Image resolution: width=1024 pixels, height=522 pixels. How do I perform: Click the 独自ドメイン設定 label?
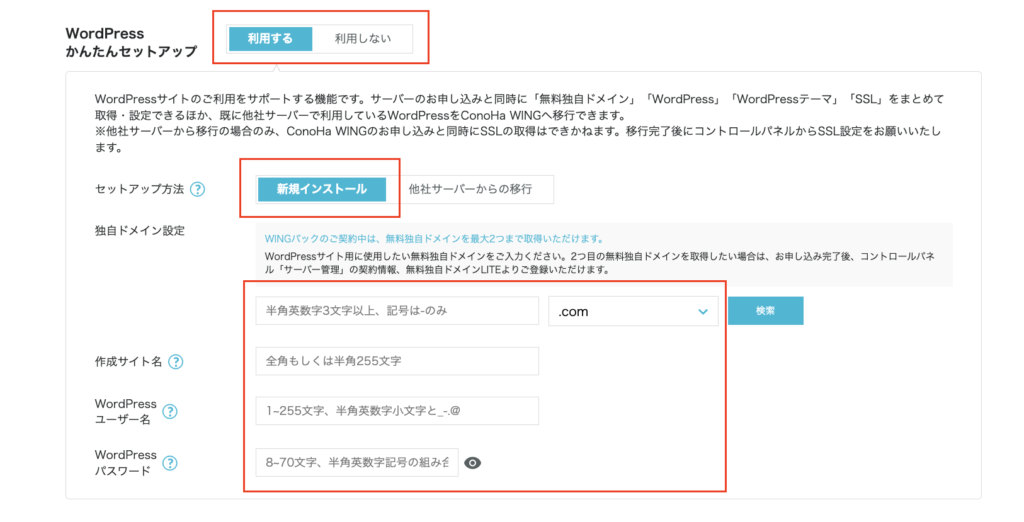click(x=140, y=231)
